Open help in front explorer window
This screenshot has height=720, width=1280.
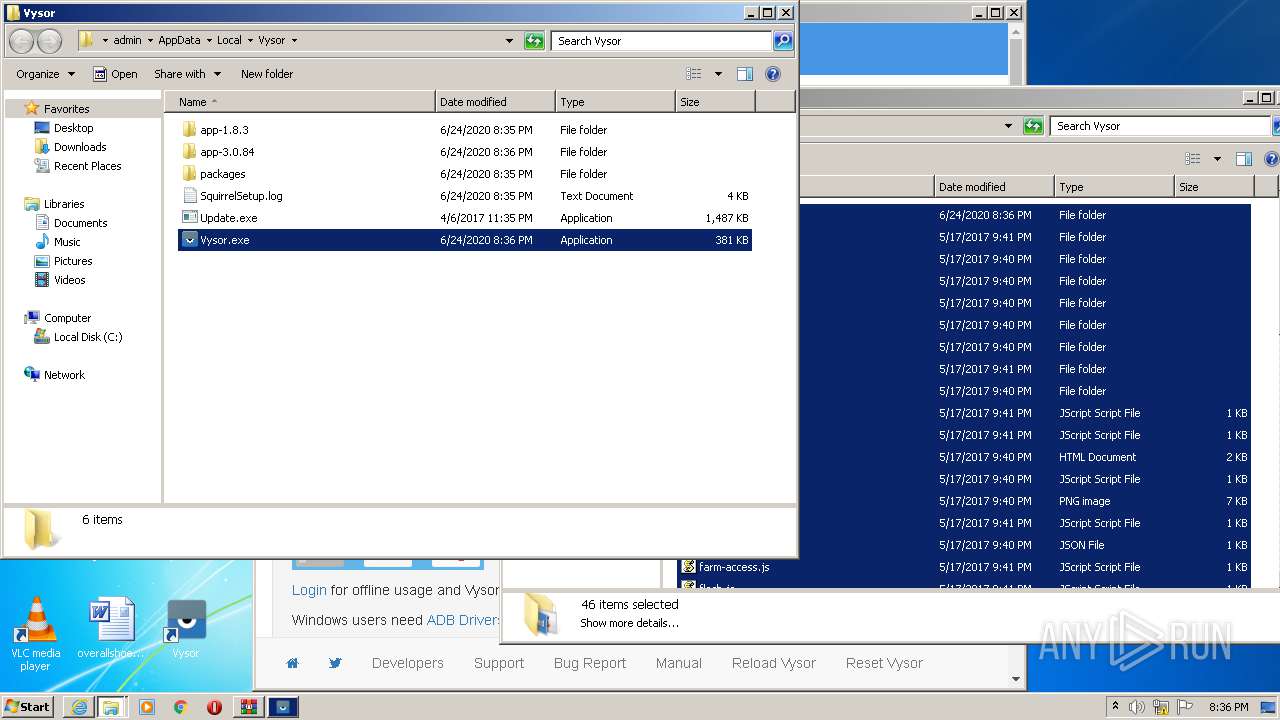click(x=772, y=74)
